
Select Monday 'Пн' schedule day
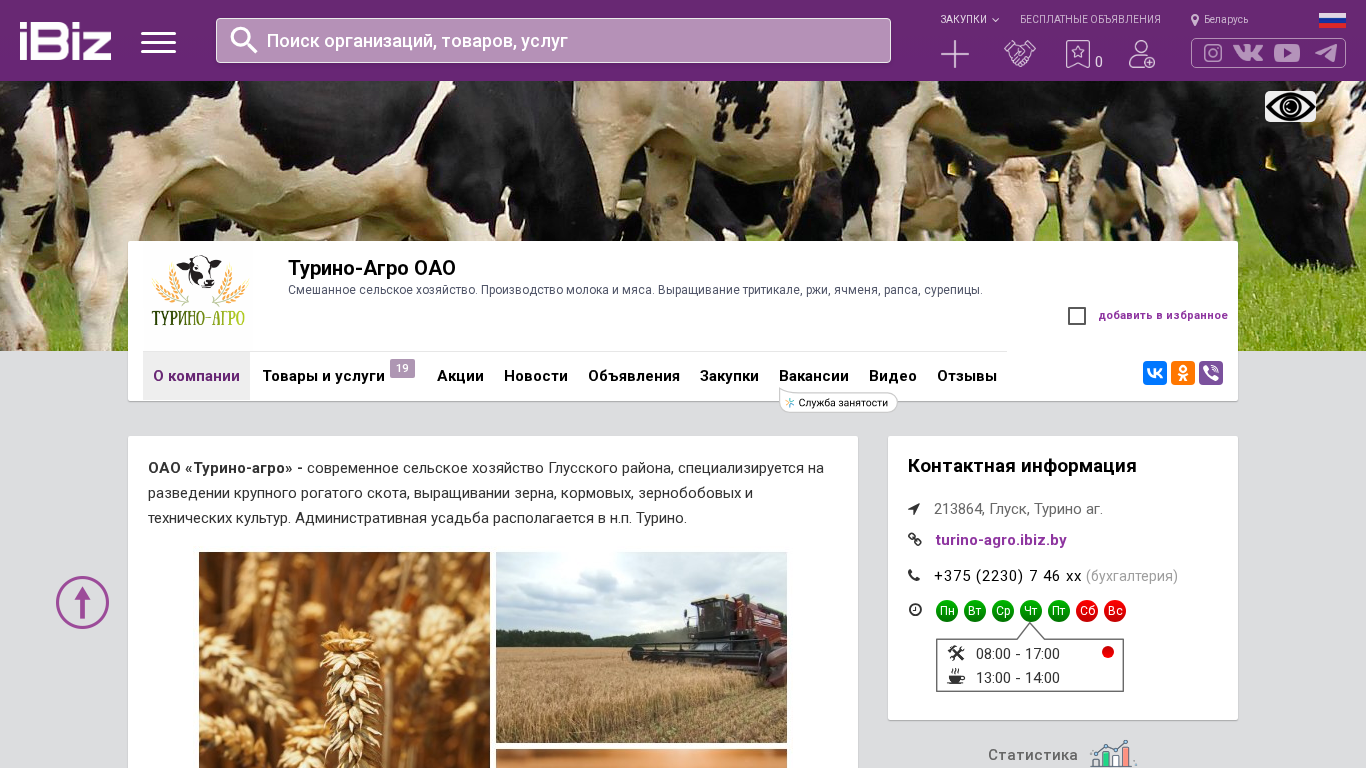click(x=947, y=611)
